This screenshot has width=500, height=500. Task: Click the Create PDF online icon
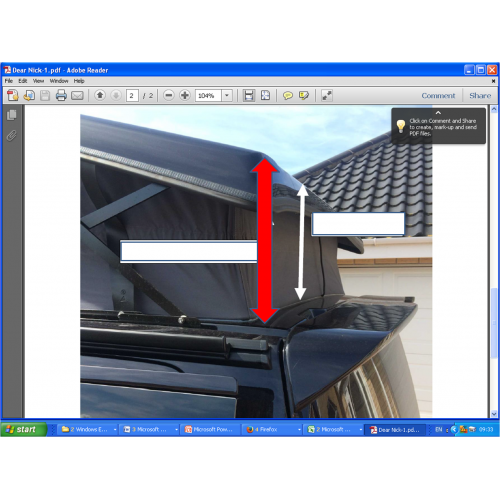13,96
